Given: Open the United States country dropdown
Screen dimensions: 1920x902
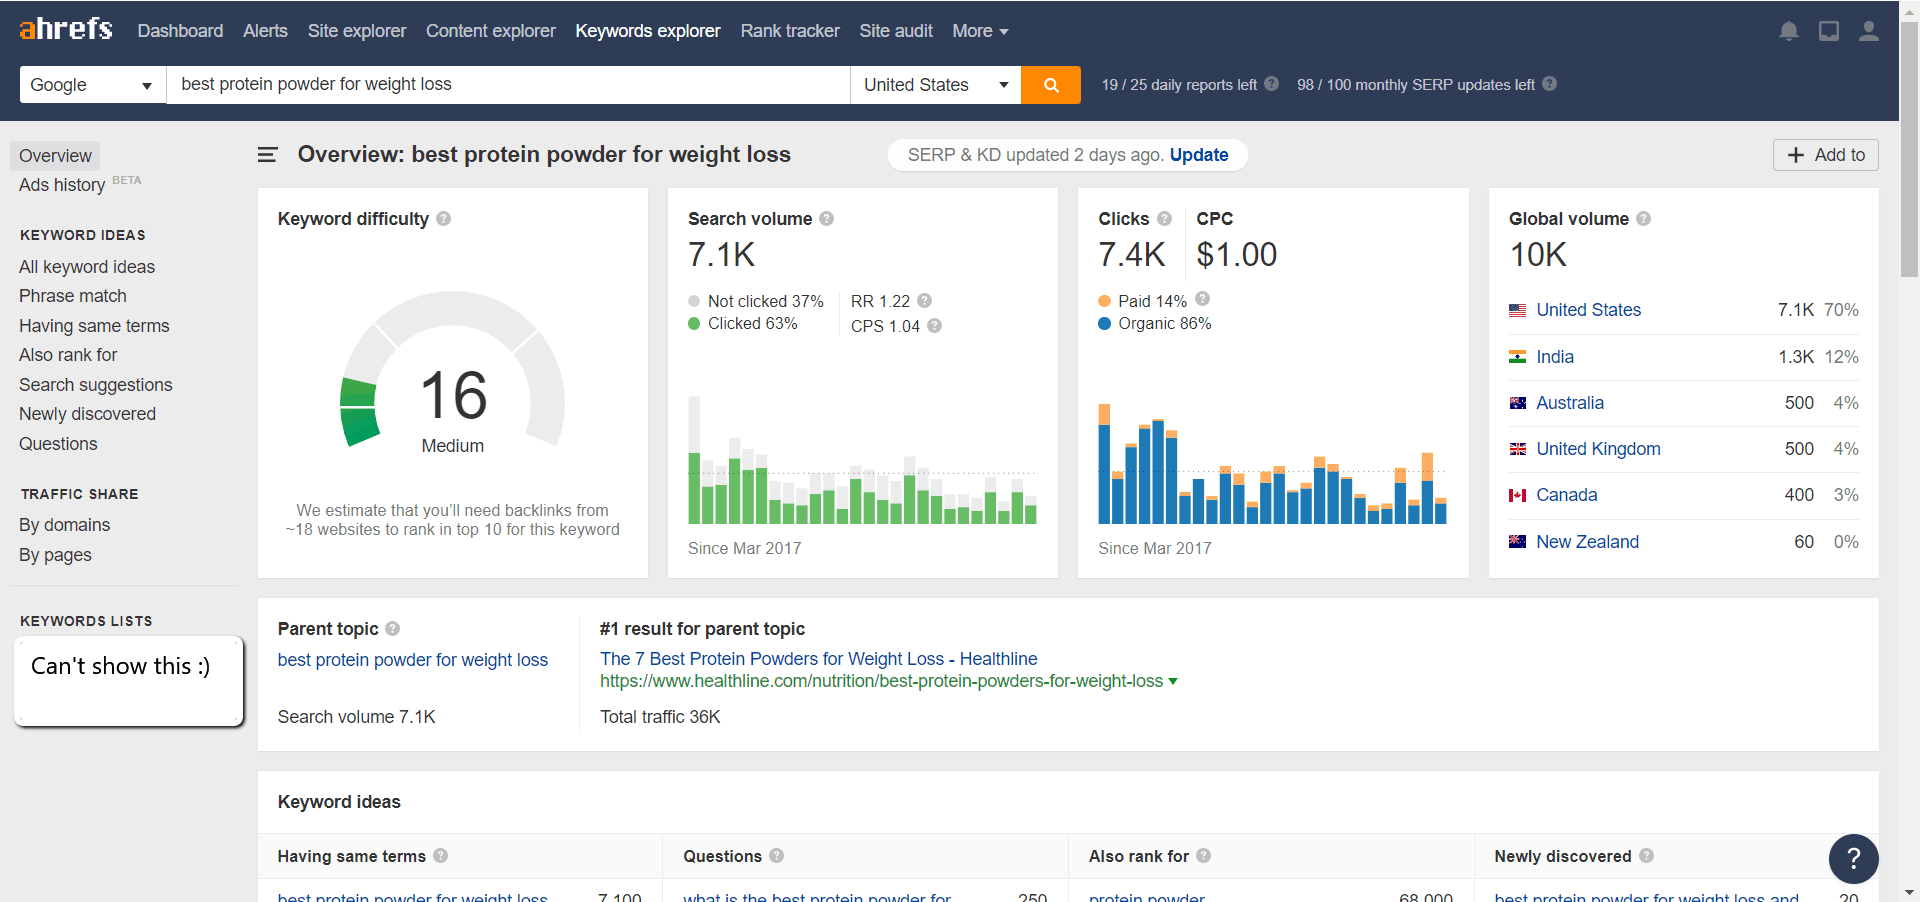Looking at the screenshot, I should [x=935, y=85].
